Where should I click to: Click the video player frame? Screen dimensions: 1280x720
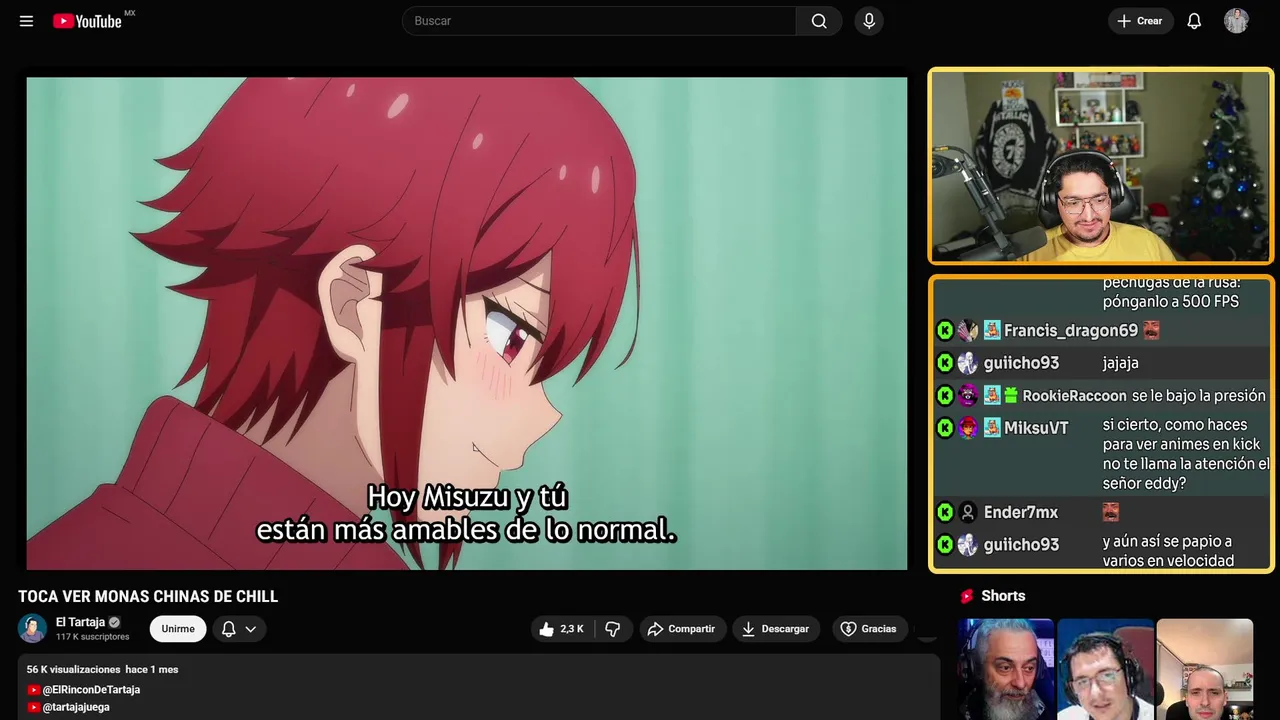(x=467, y=324)
